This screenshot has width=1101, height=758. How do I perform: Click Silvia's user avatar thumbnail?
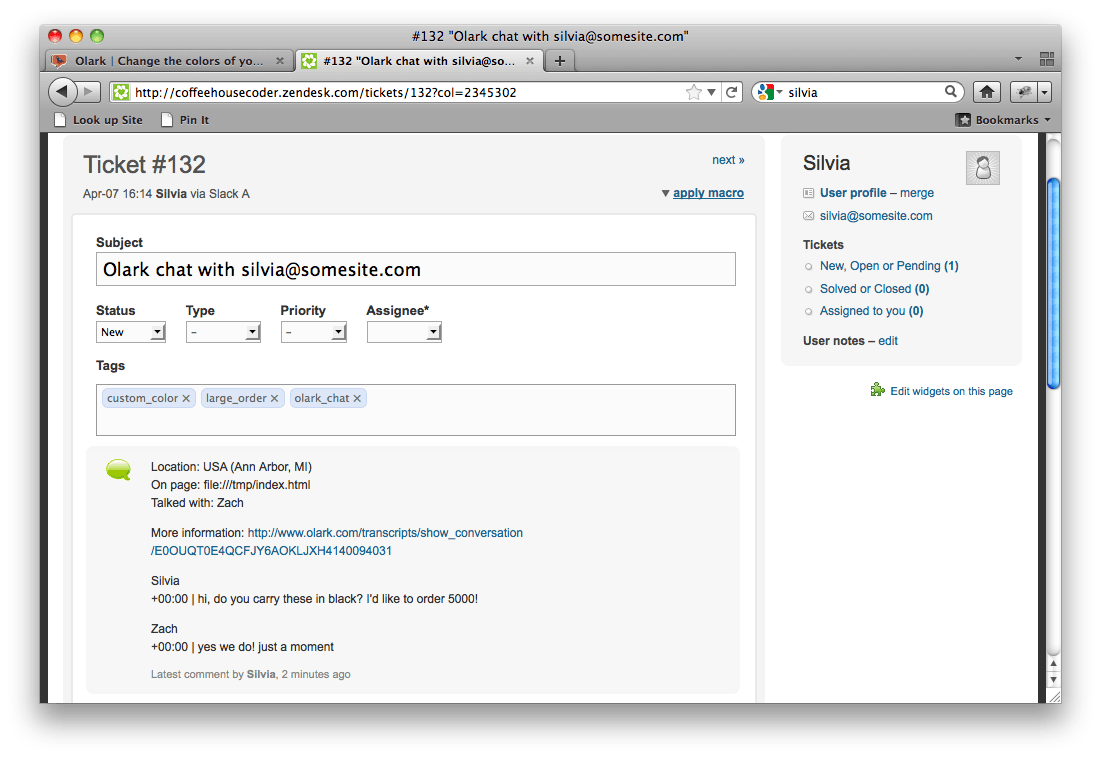982,168
